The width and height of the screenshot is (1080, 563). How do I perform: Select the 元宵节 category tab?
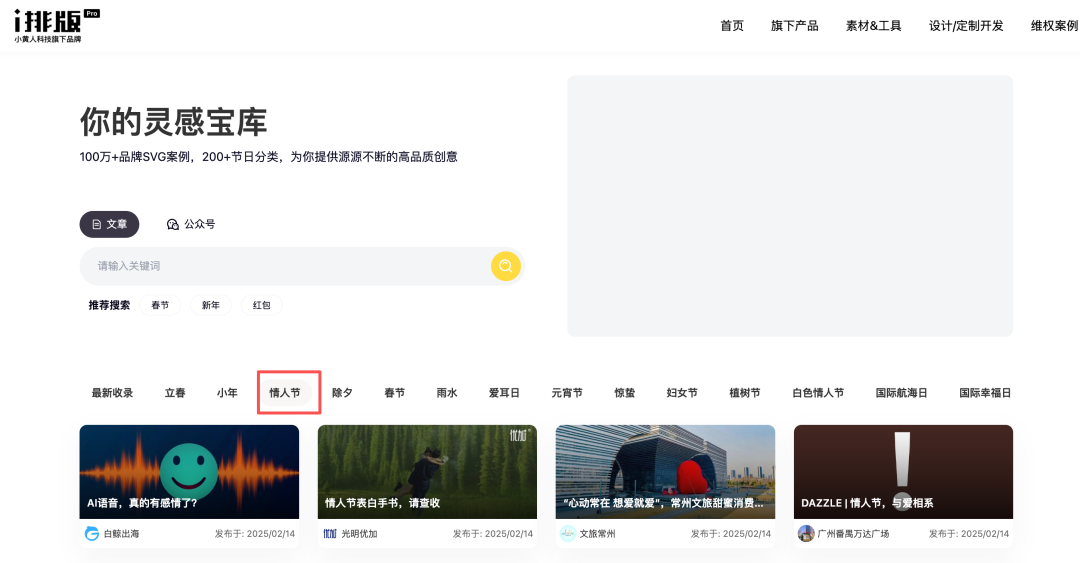point(567,393)
